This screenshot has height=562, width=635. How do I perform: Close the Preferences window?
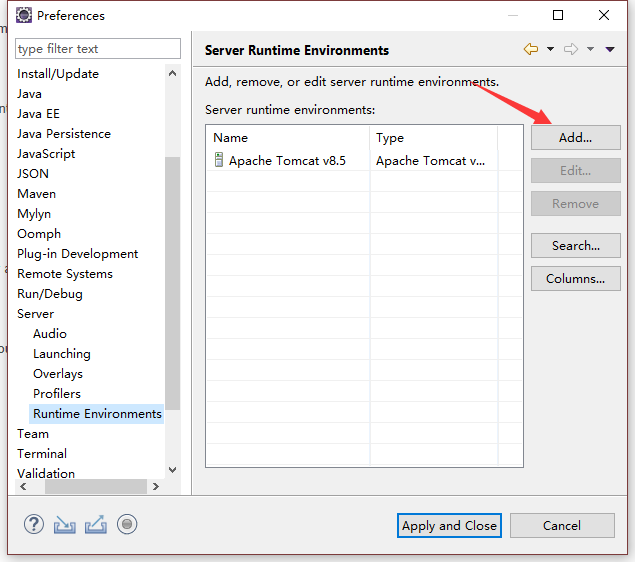click(x=604, y=15)
